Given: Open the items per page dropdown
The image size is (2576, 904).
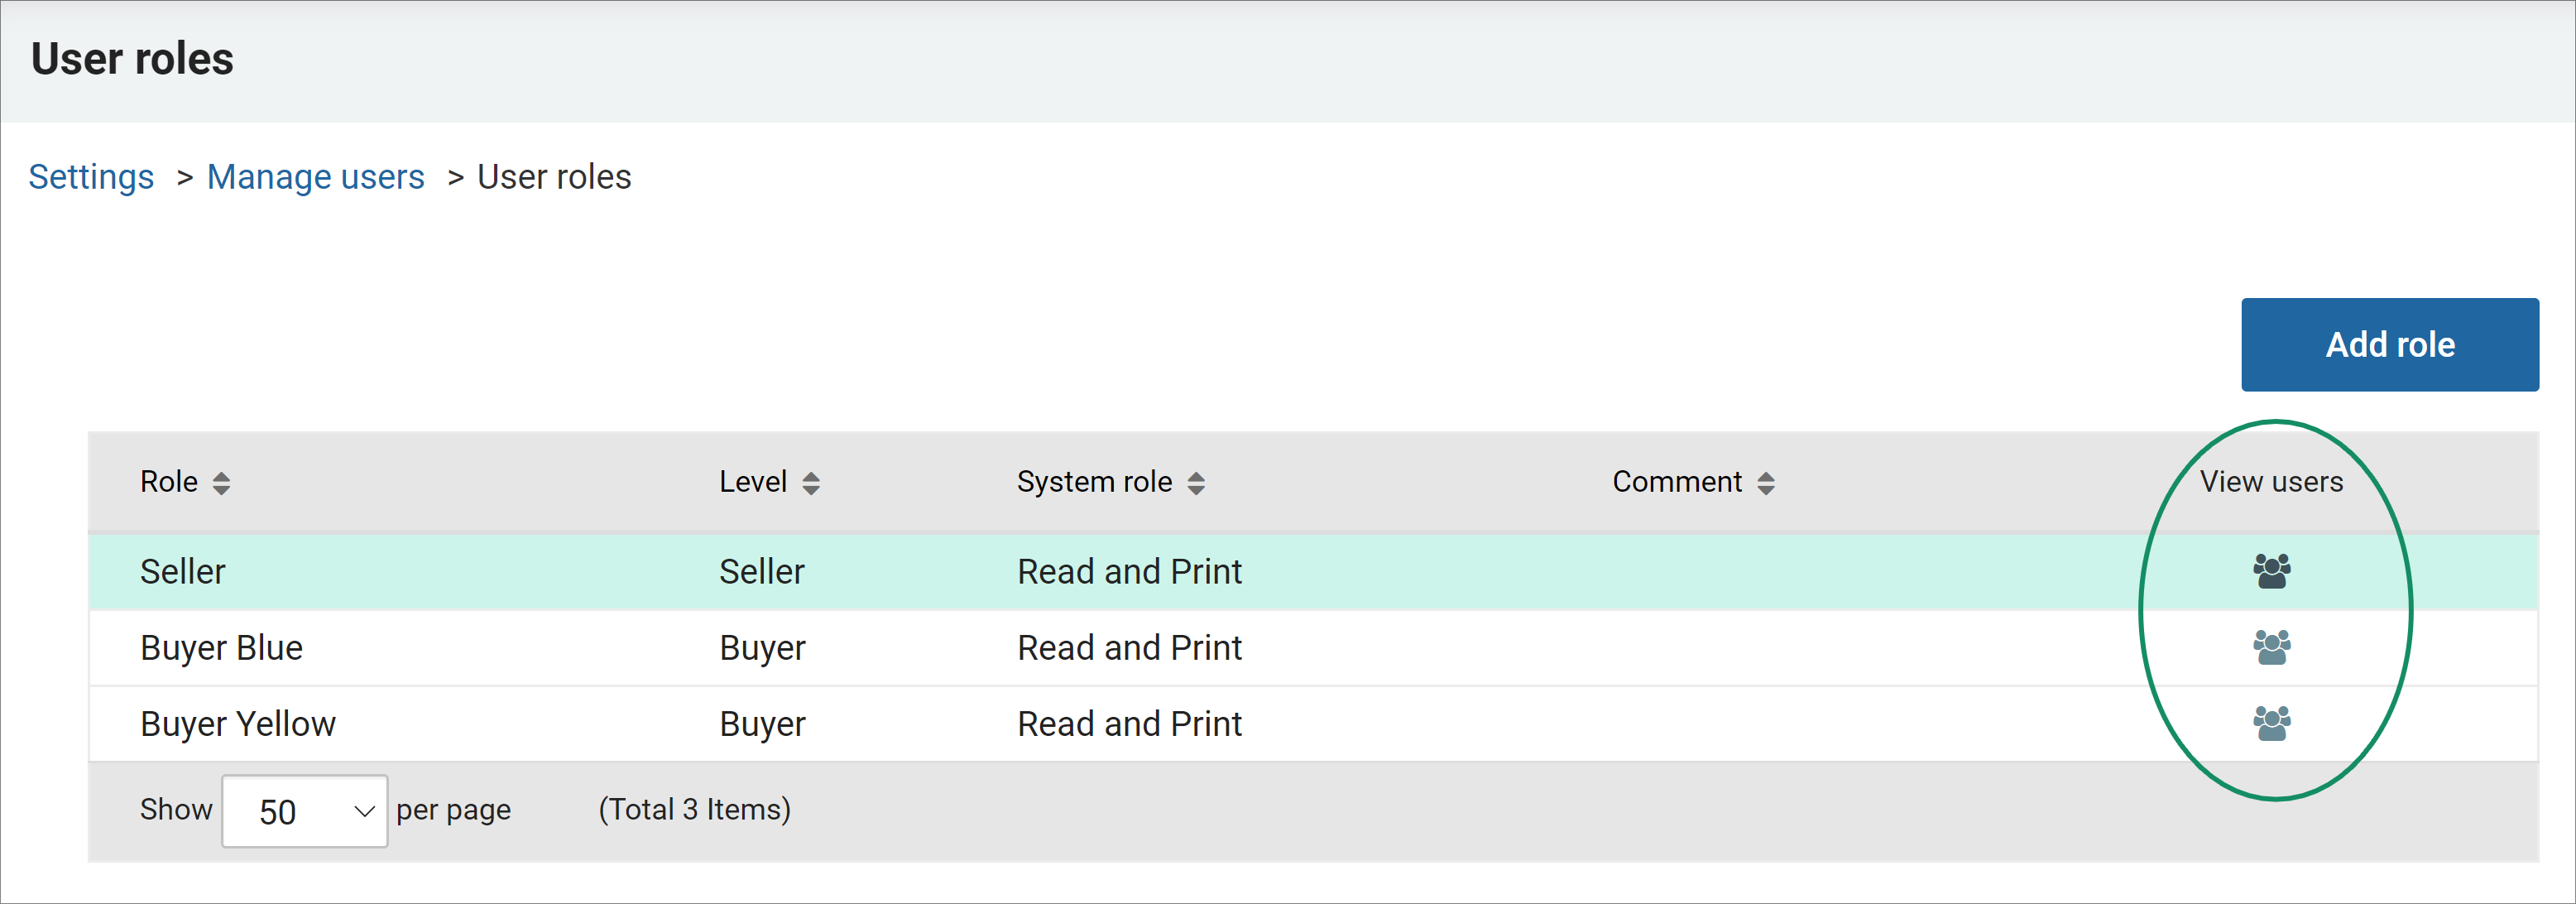Looking at the screenshot, I should coord(305,811).
